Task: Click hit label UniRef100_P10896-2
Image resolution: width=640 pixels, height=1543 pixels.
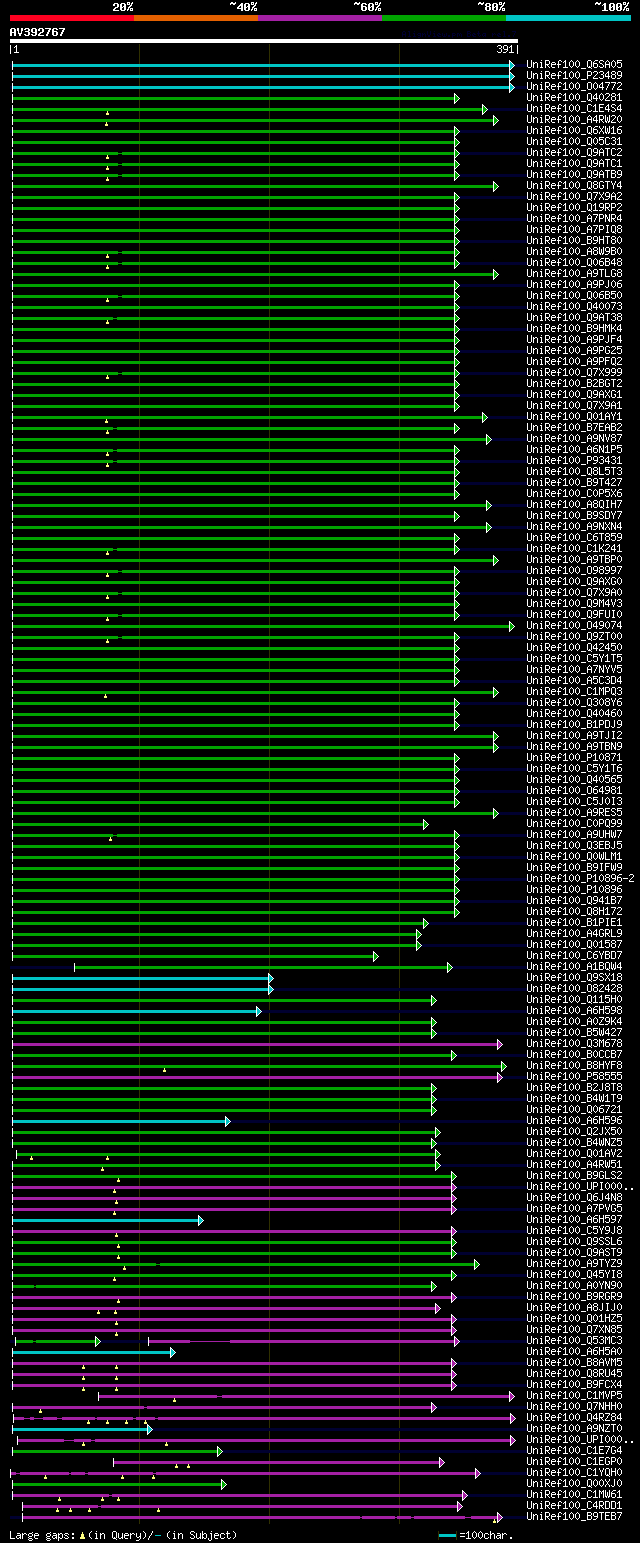Action: [x=580, y=878]
